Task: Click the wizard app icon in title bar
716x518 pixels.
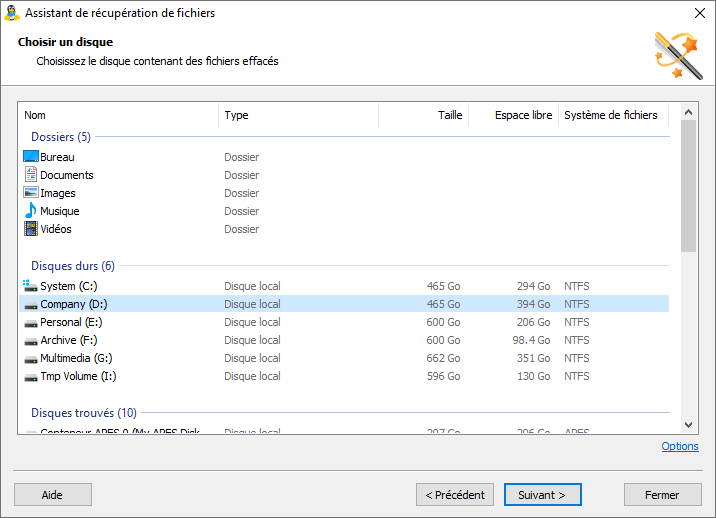Action: coord(12,13)
